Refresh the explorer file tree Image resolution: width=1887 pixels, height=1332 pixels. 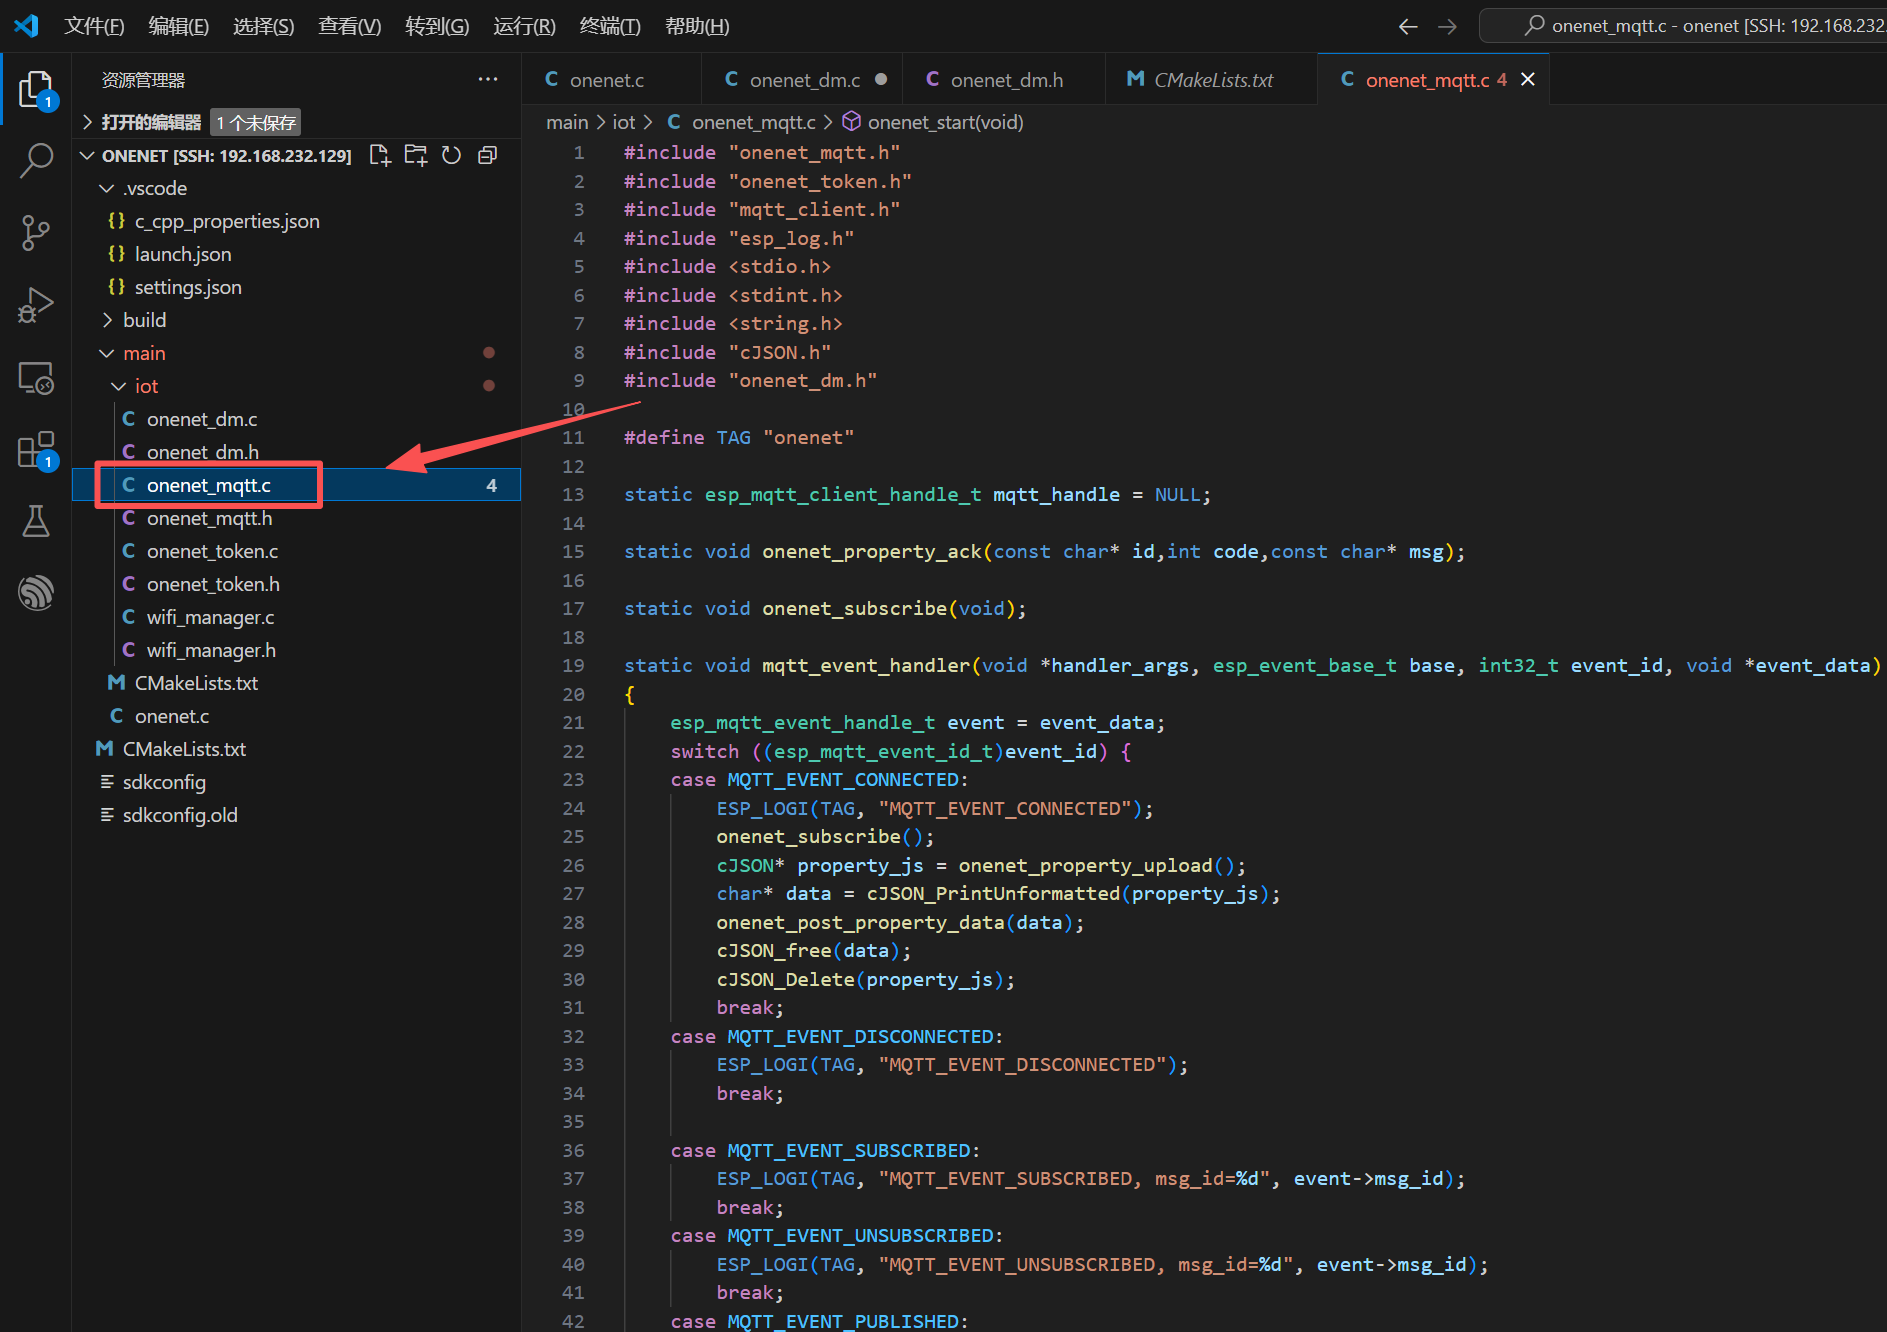pos(452,155)
